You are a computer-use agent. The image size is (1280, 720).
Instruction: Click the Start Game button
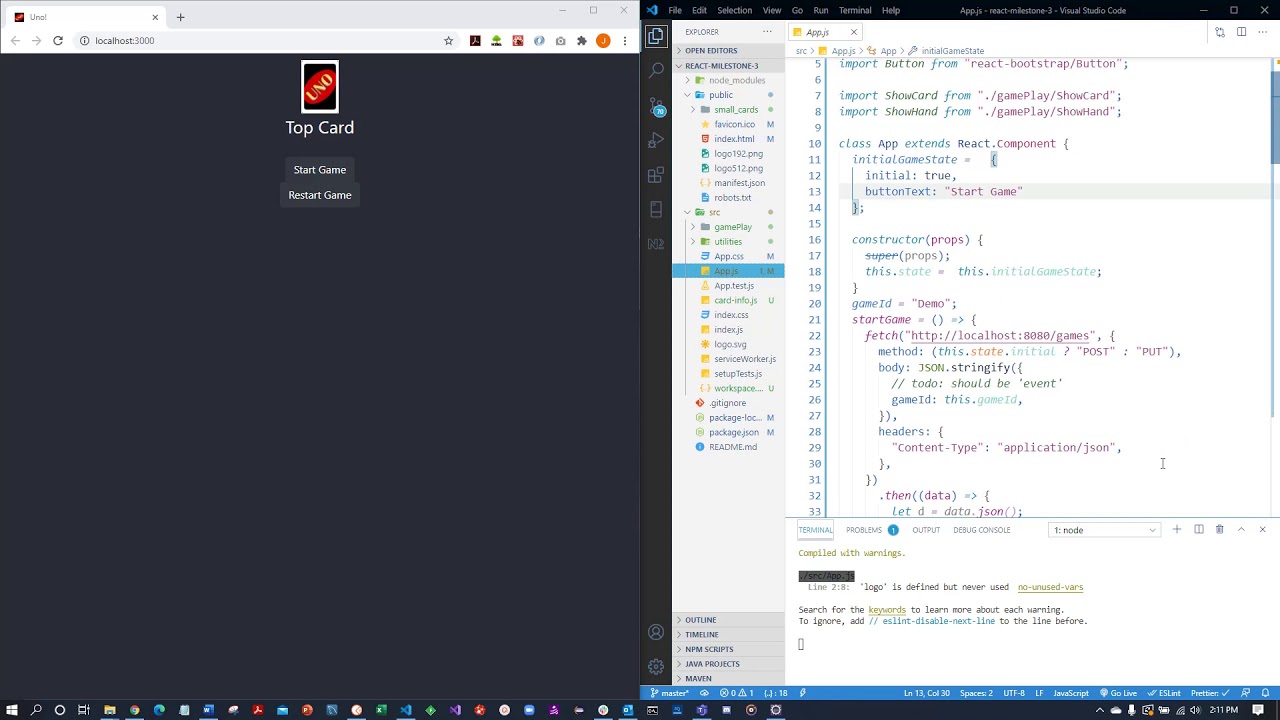point(320,170)
